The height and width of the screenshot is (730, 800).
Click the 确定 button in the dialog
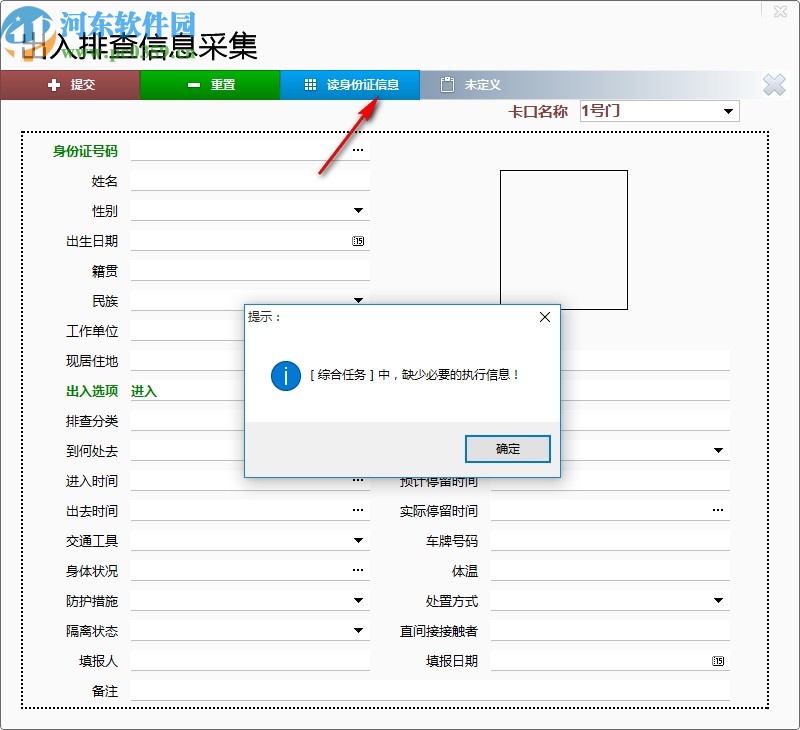(508, 448)
